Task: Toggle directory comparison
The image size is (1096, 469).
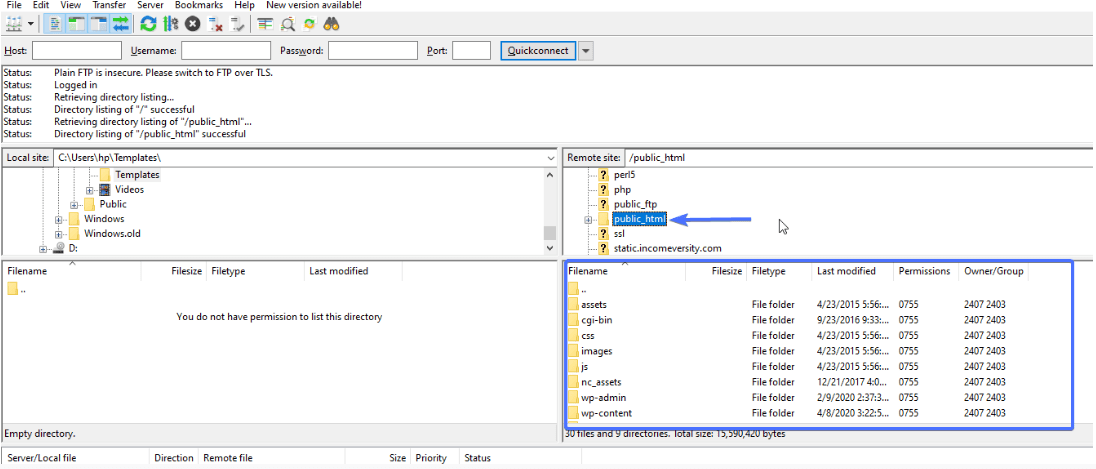Action: point(287,24)
